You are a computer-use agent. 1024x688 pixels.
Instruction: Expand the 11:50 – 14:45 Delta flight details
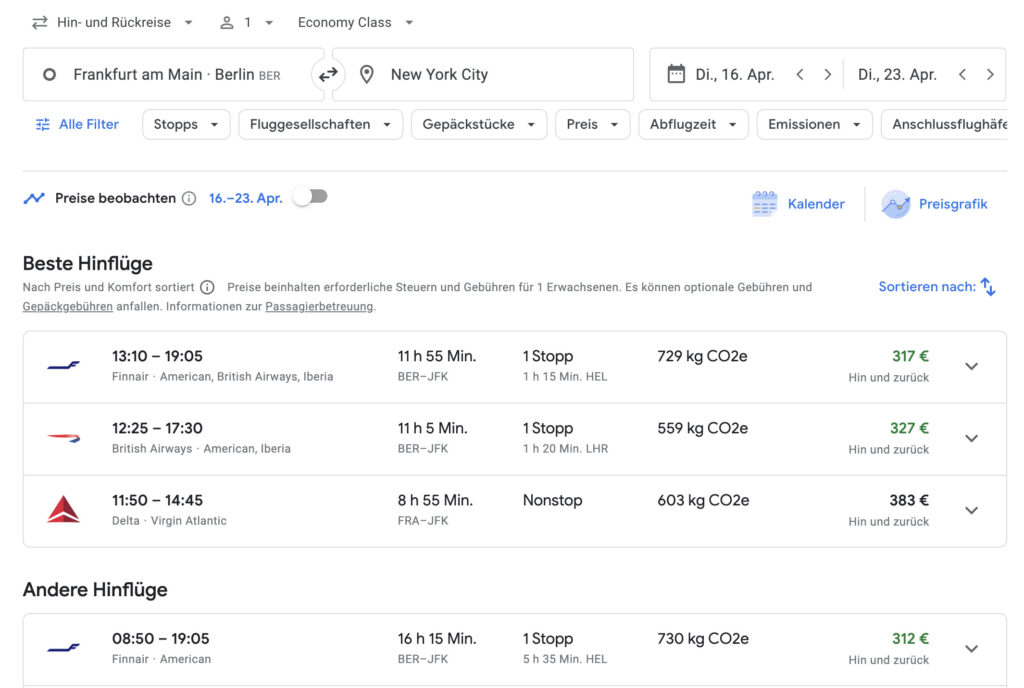pos(972,510)
